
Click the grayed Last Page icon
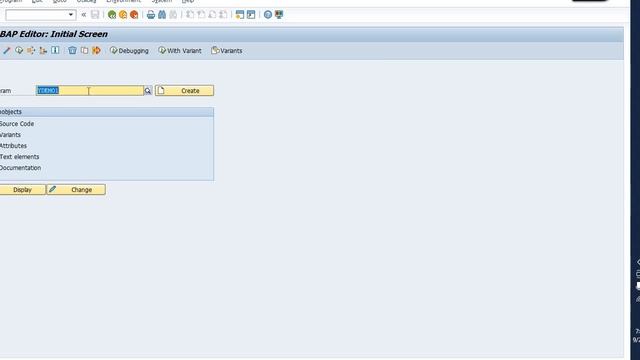click(x=223, y=15)
